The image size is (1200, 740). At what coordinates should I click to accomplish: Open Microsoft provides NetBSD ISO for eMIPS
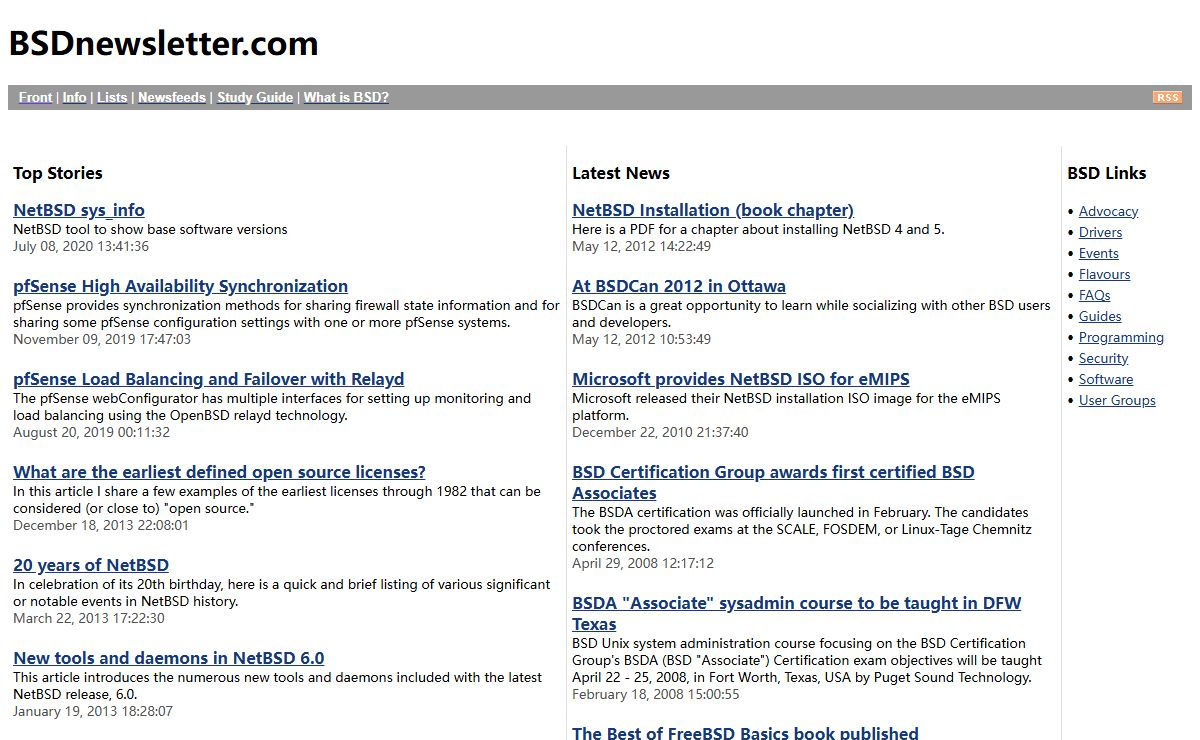741,379
